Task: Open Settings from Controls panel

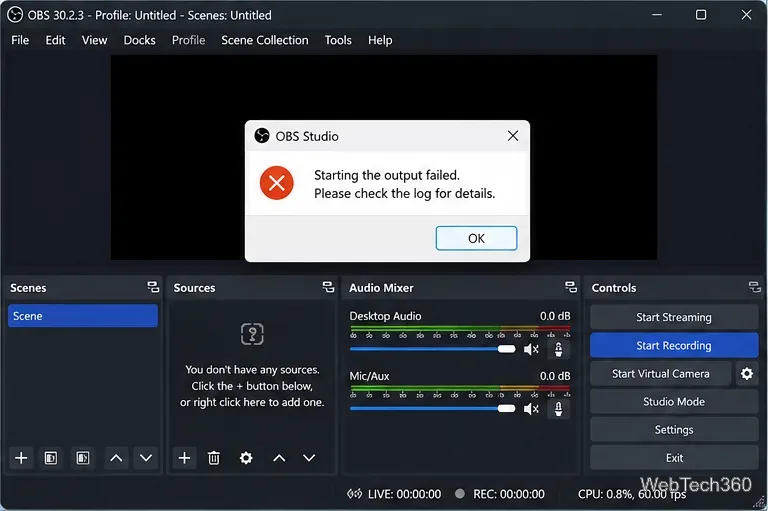Action: tap(674, 430)
